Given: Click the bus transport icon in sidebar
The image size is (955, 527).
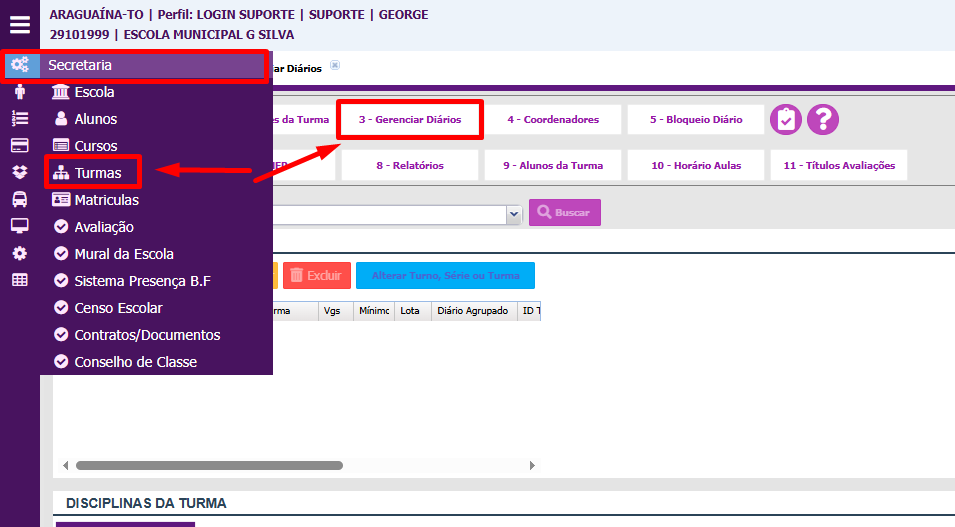Looking at the screenshot, I should point(20,199).
